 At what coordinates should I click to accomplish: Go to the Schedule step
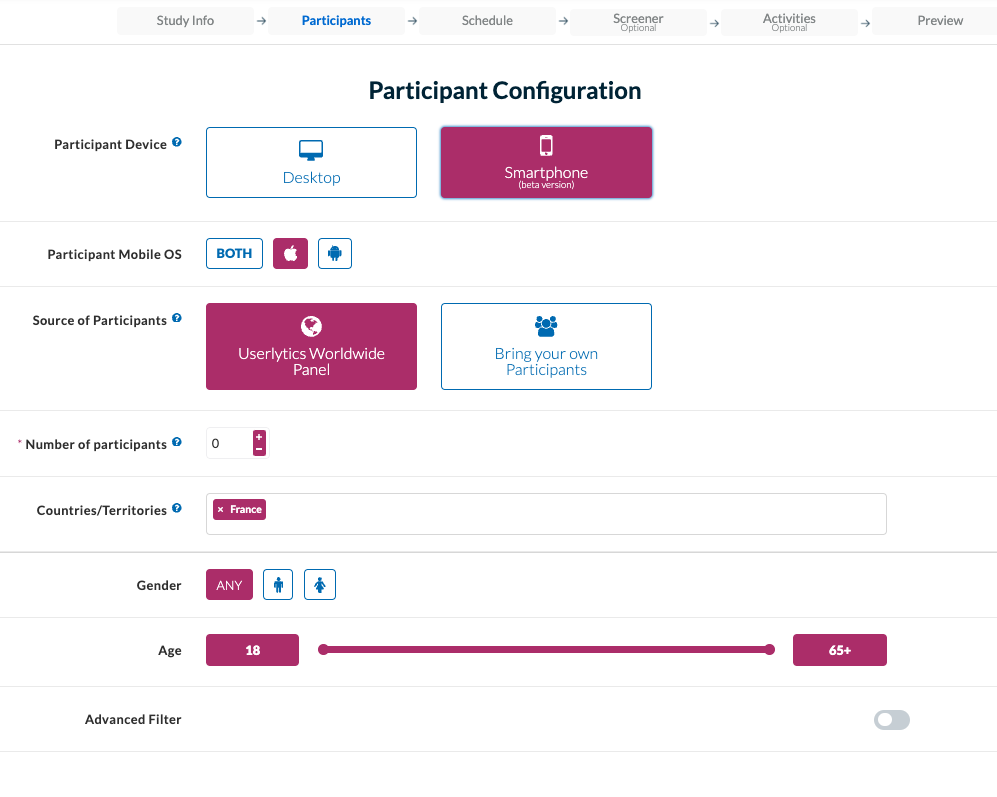pyautogui.click(x=487, y=20)
